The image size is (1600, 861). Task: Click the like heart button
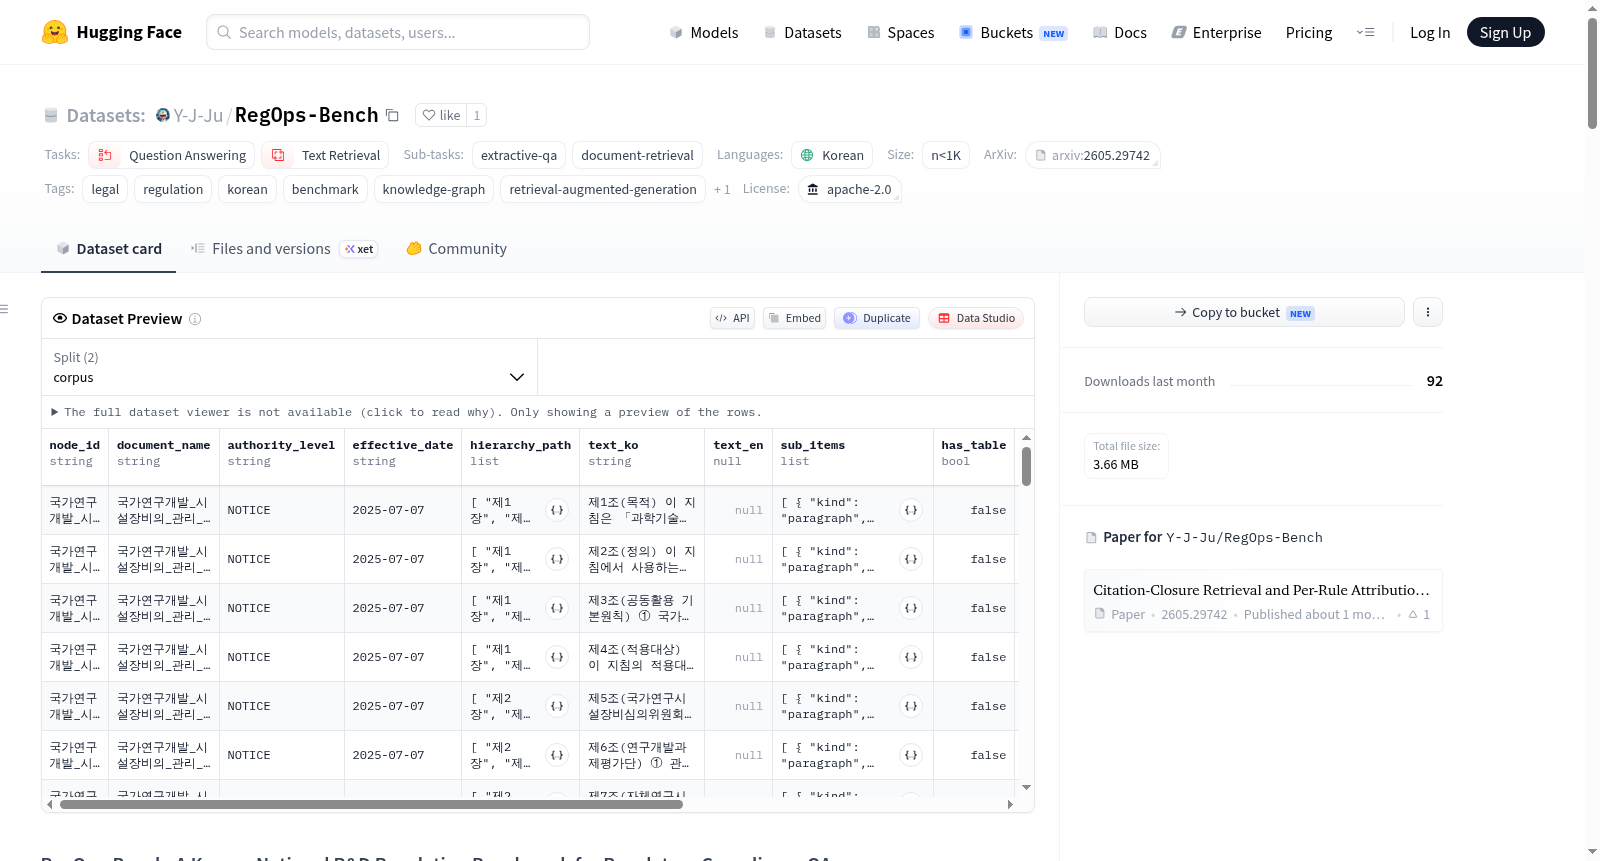click(x=441, y=115)
